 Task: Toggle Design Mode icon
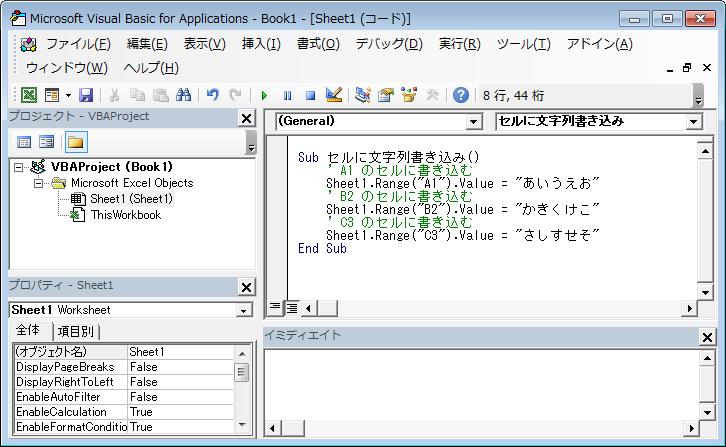333,95
